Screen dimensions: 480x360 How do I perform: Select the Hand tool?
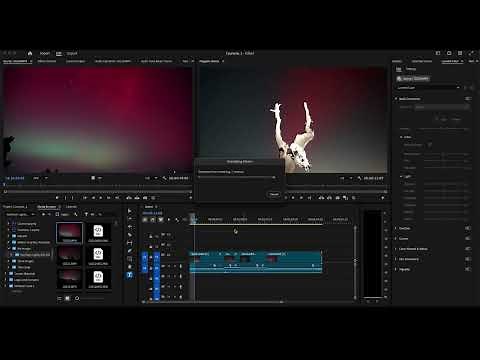point(130,267)
